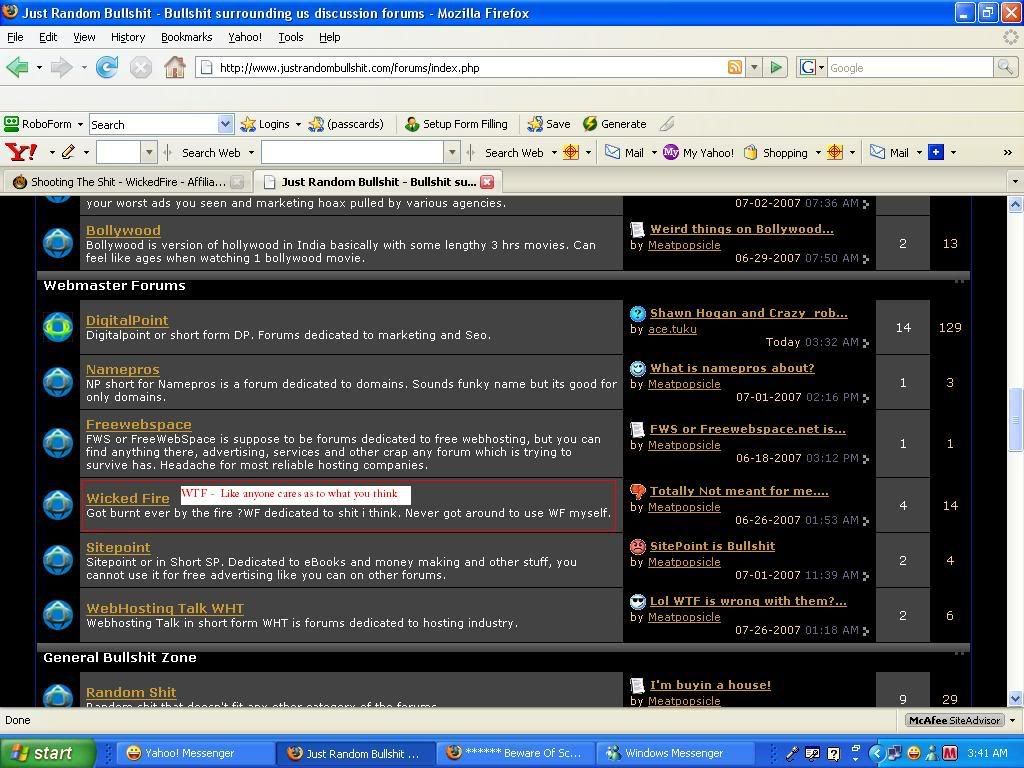Click the McAfee SiteAdvisor status button
The width and height of the screenshot is (1024, 768).
pos(955,720)
